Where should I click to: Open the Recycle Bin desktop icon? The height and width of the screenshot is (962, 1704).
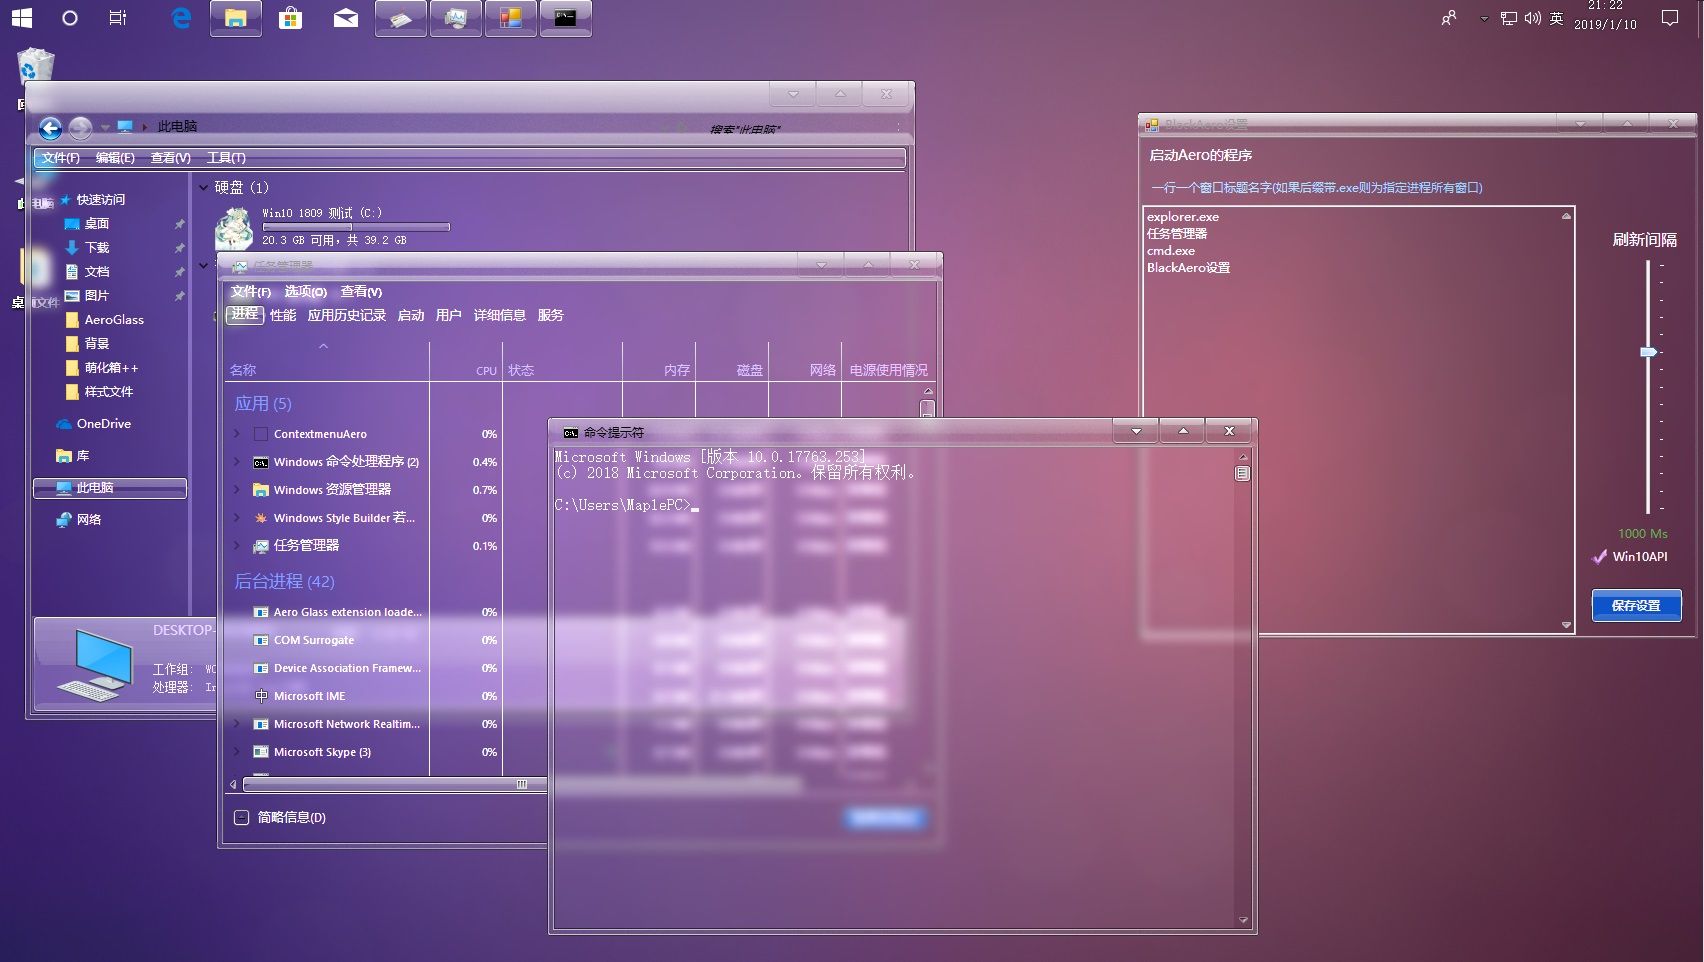pyautogui.click(x=35, y=65)
